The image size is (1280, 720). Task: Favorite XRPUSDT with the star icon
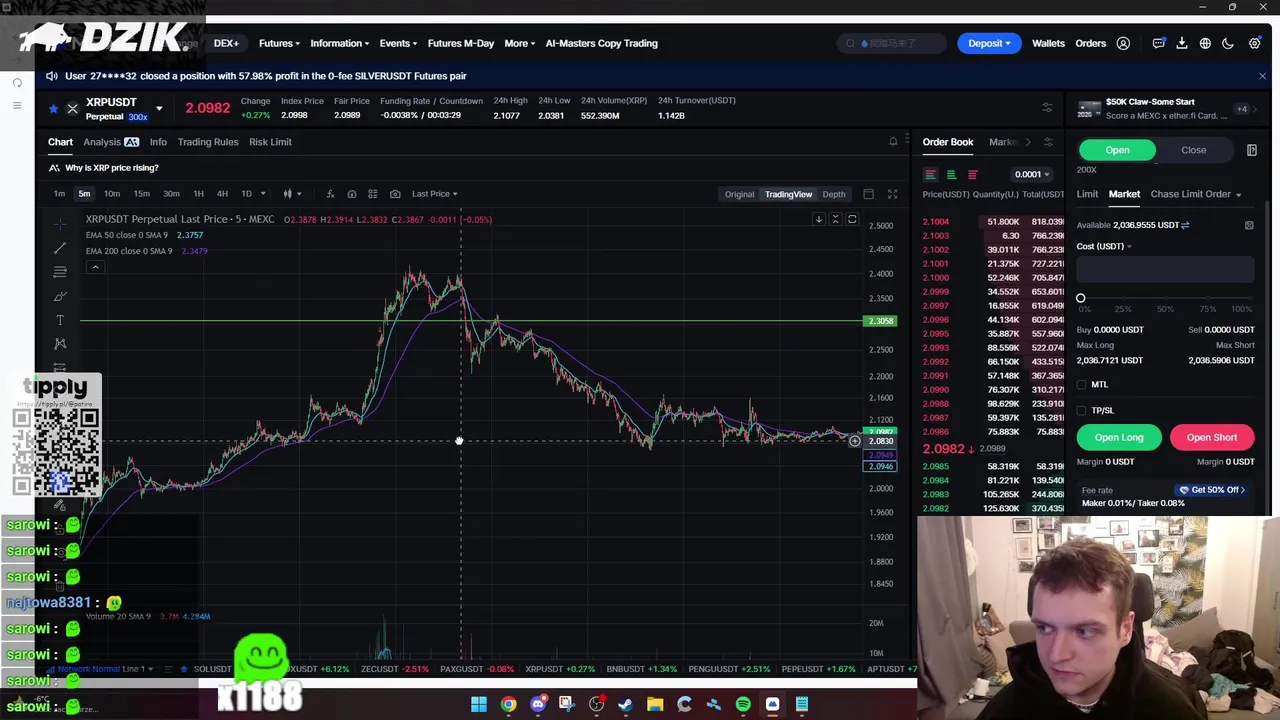click(x=54, y=108)
